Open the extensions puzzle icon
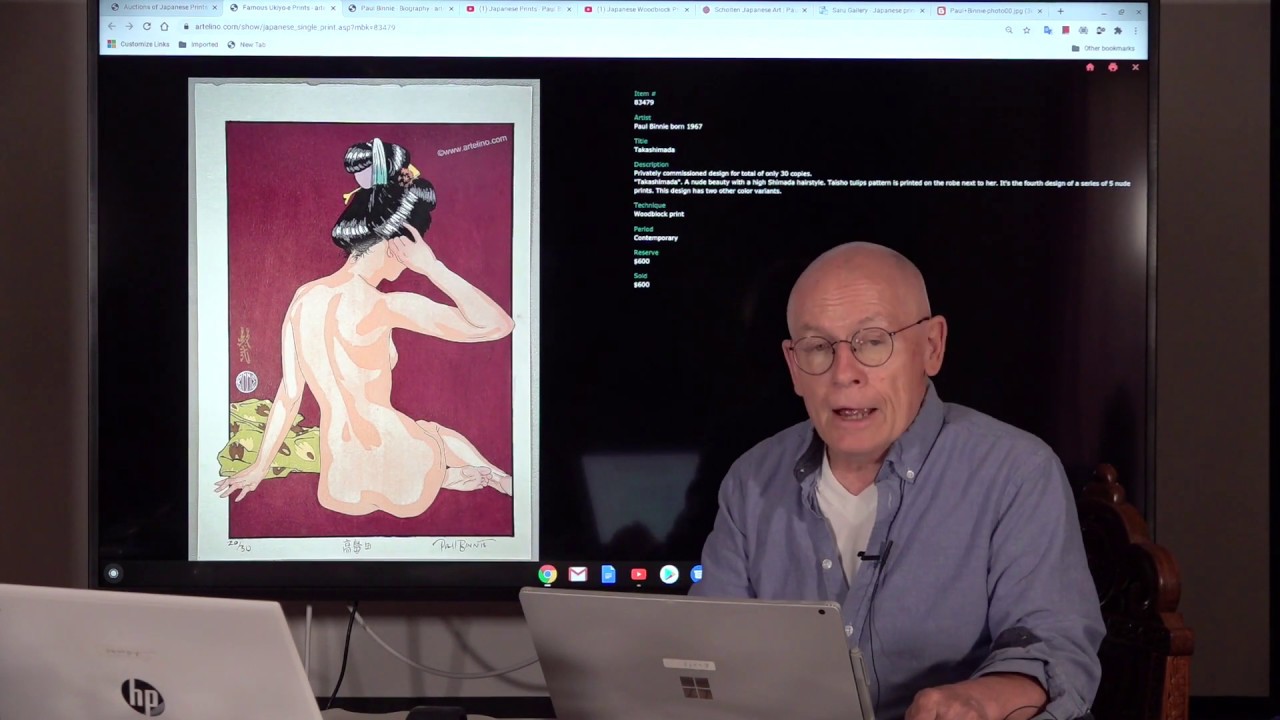Screen dimensions: 1280x720 [x=1117, y=30]
